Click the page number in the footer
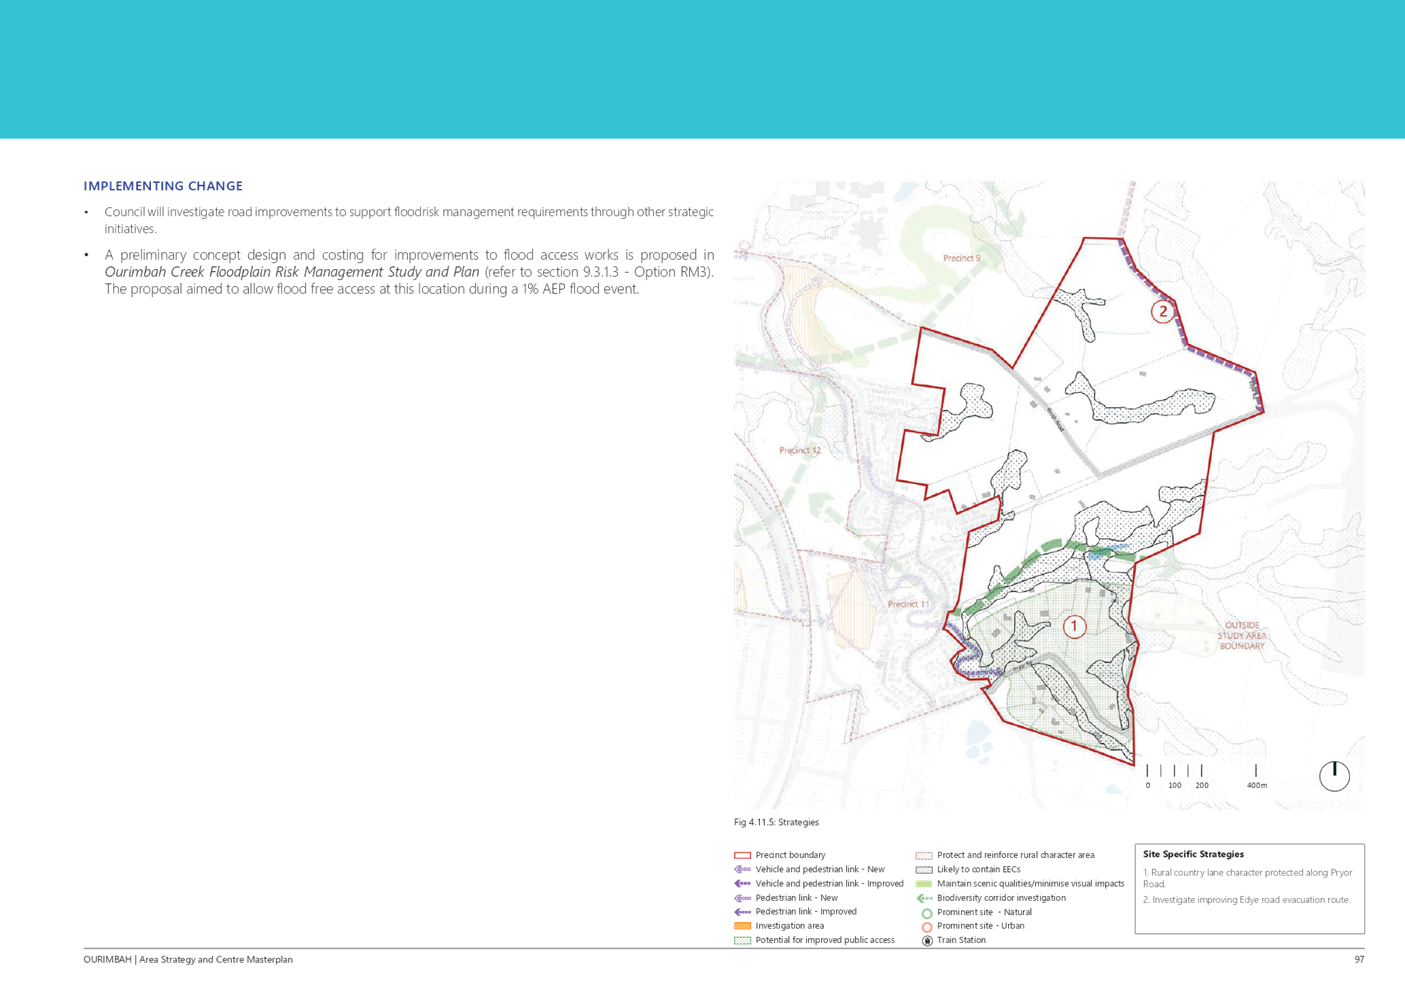Screen dimensions: 1405x994 [x=1359, y=960]
